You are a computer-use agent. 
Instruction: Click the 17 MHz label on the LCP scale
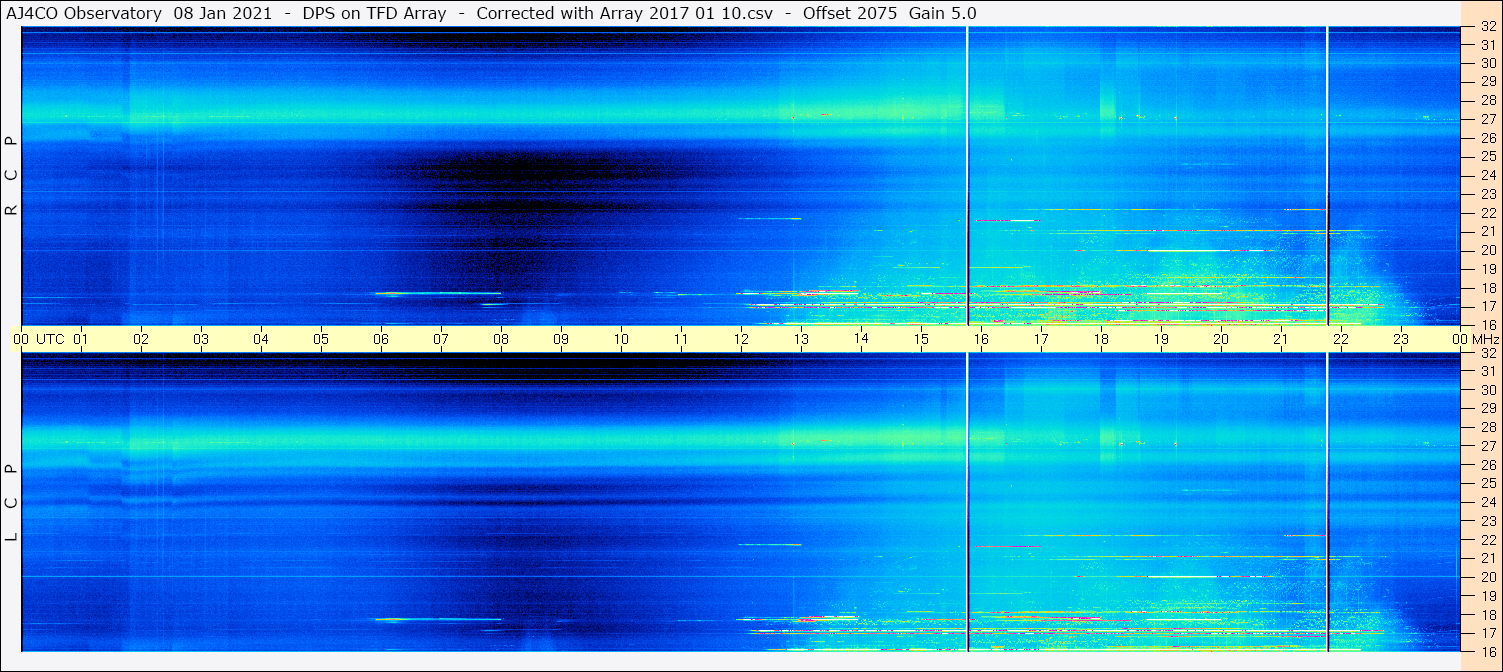pyautogui.click(x=1488, y=633)
